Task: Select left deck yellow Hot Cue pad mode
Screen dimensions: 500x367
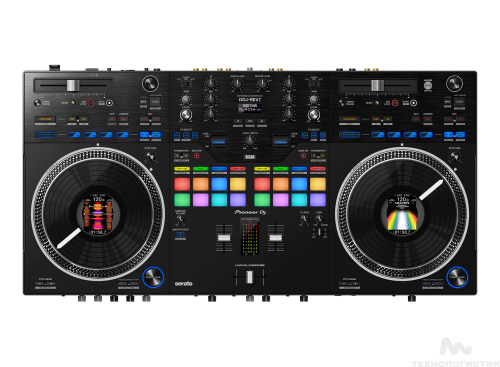Action: (182, 169)
